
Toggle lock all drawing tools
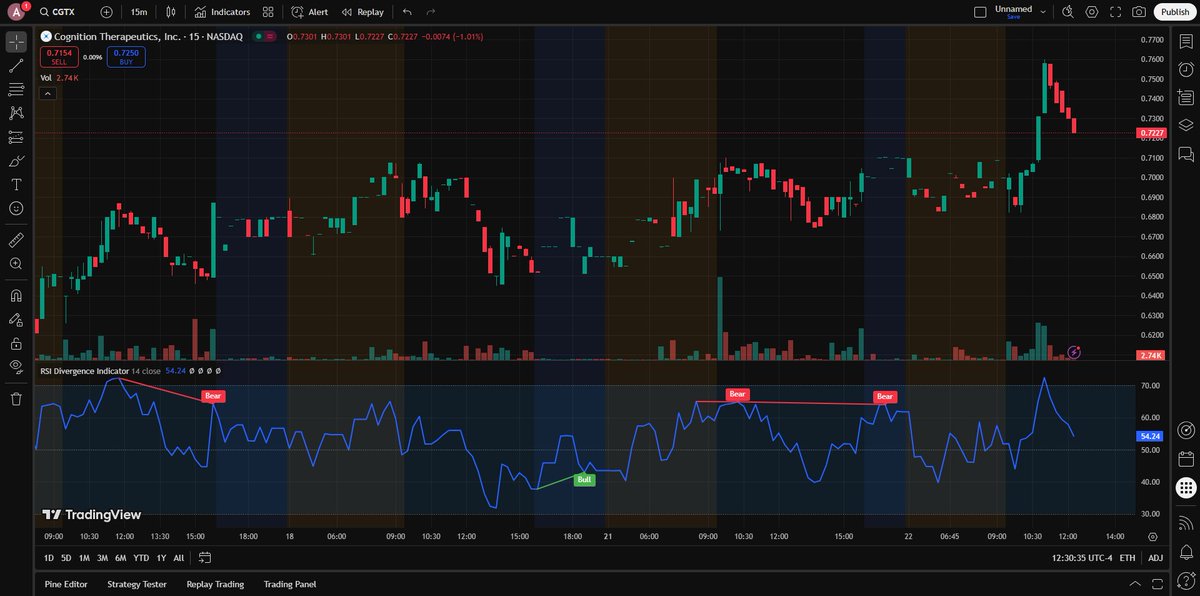coord(16,343)
